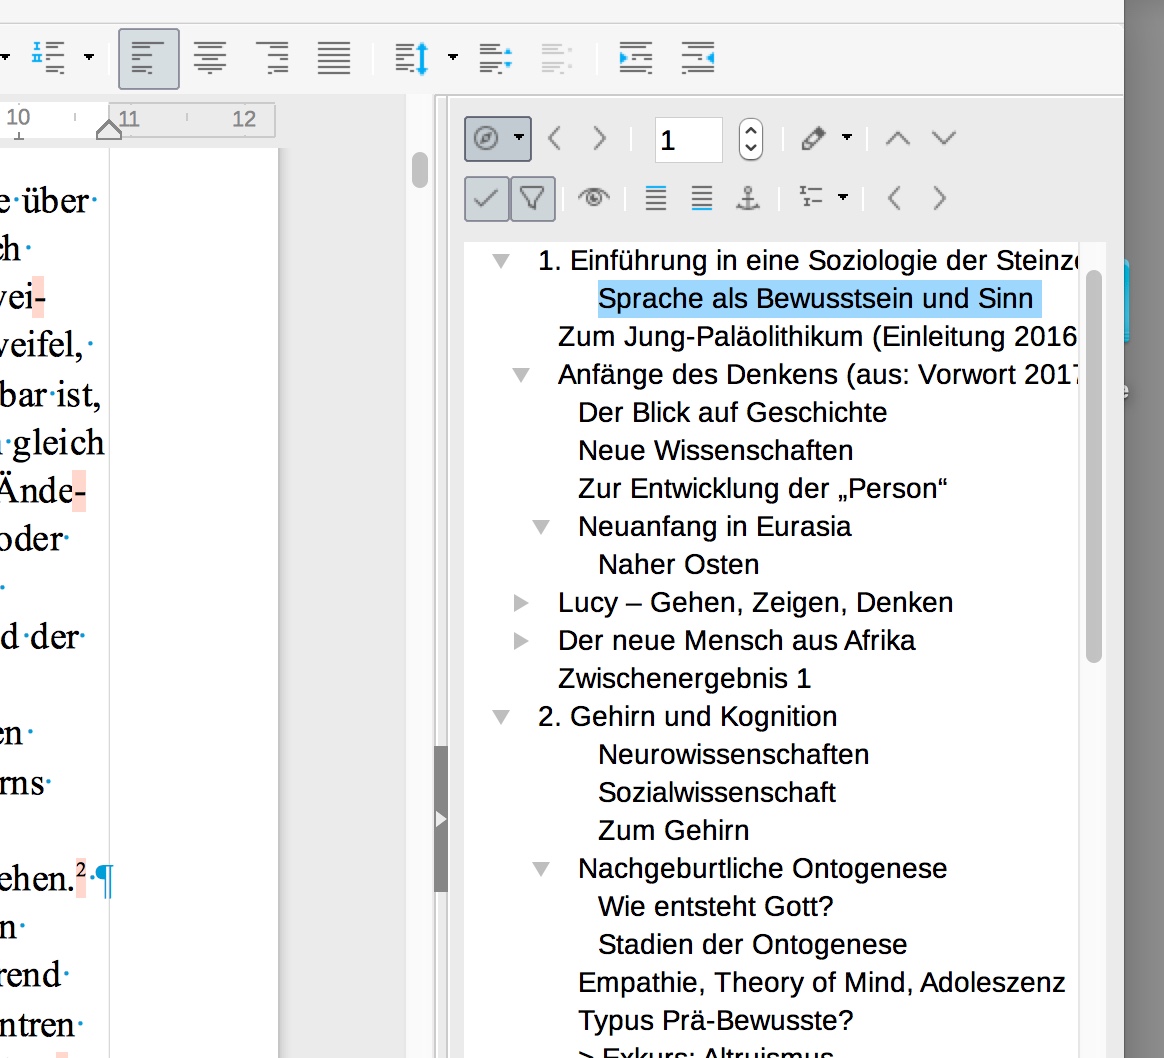Demote chapter with the down chevron
This screenshot has height=1058, width=1164.
pyautogui.click(x=944, y=138)
